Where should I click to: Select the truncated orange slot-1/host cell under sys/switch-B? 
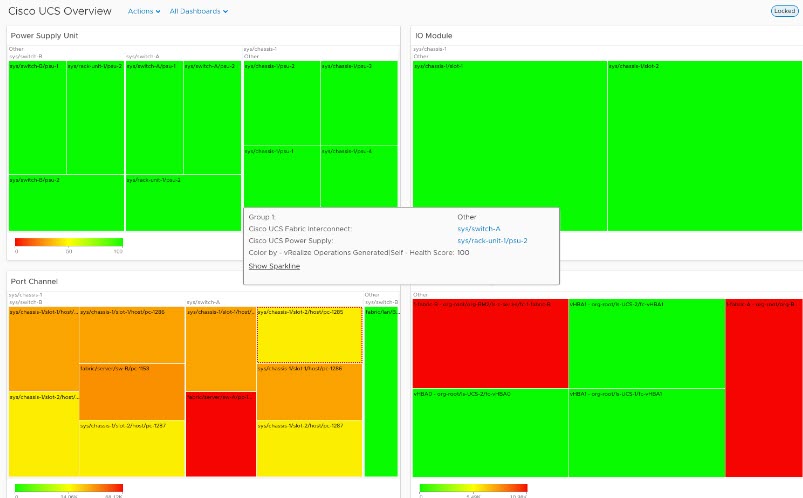pyautogui.click(x=44, y=349)
